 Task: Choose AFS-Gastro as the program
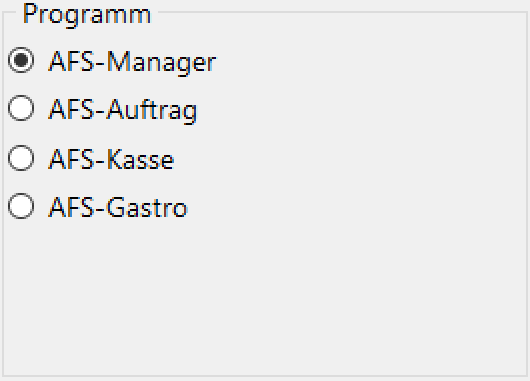point(21,206)
